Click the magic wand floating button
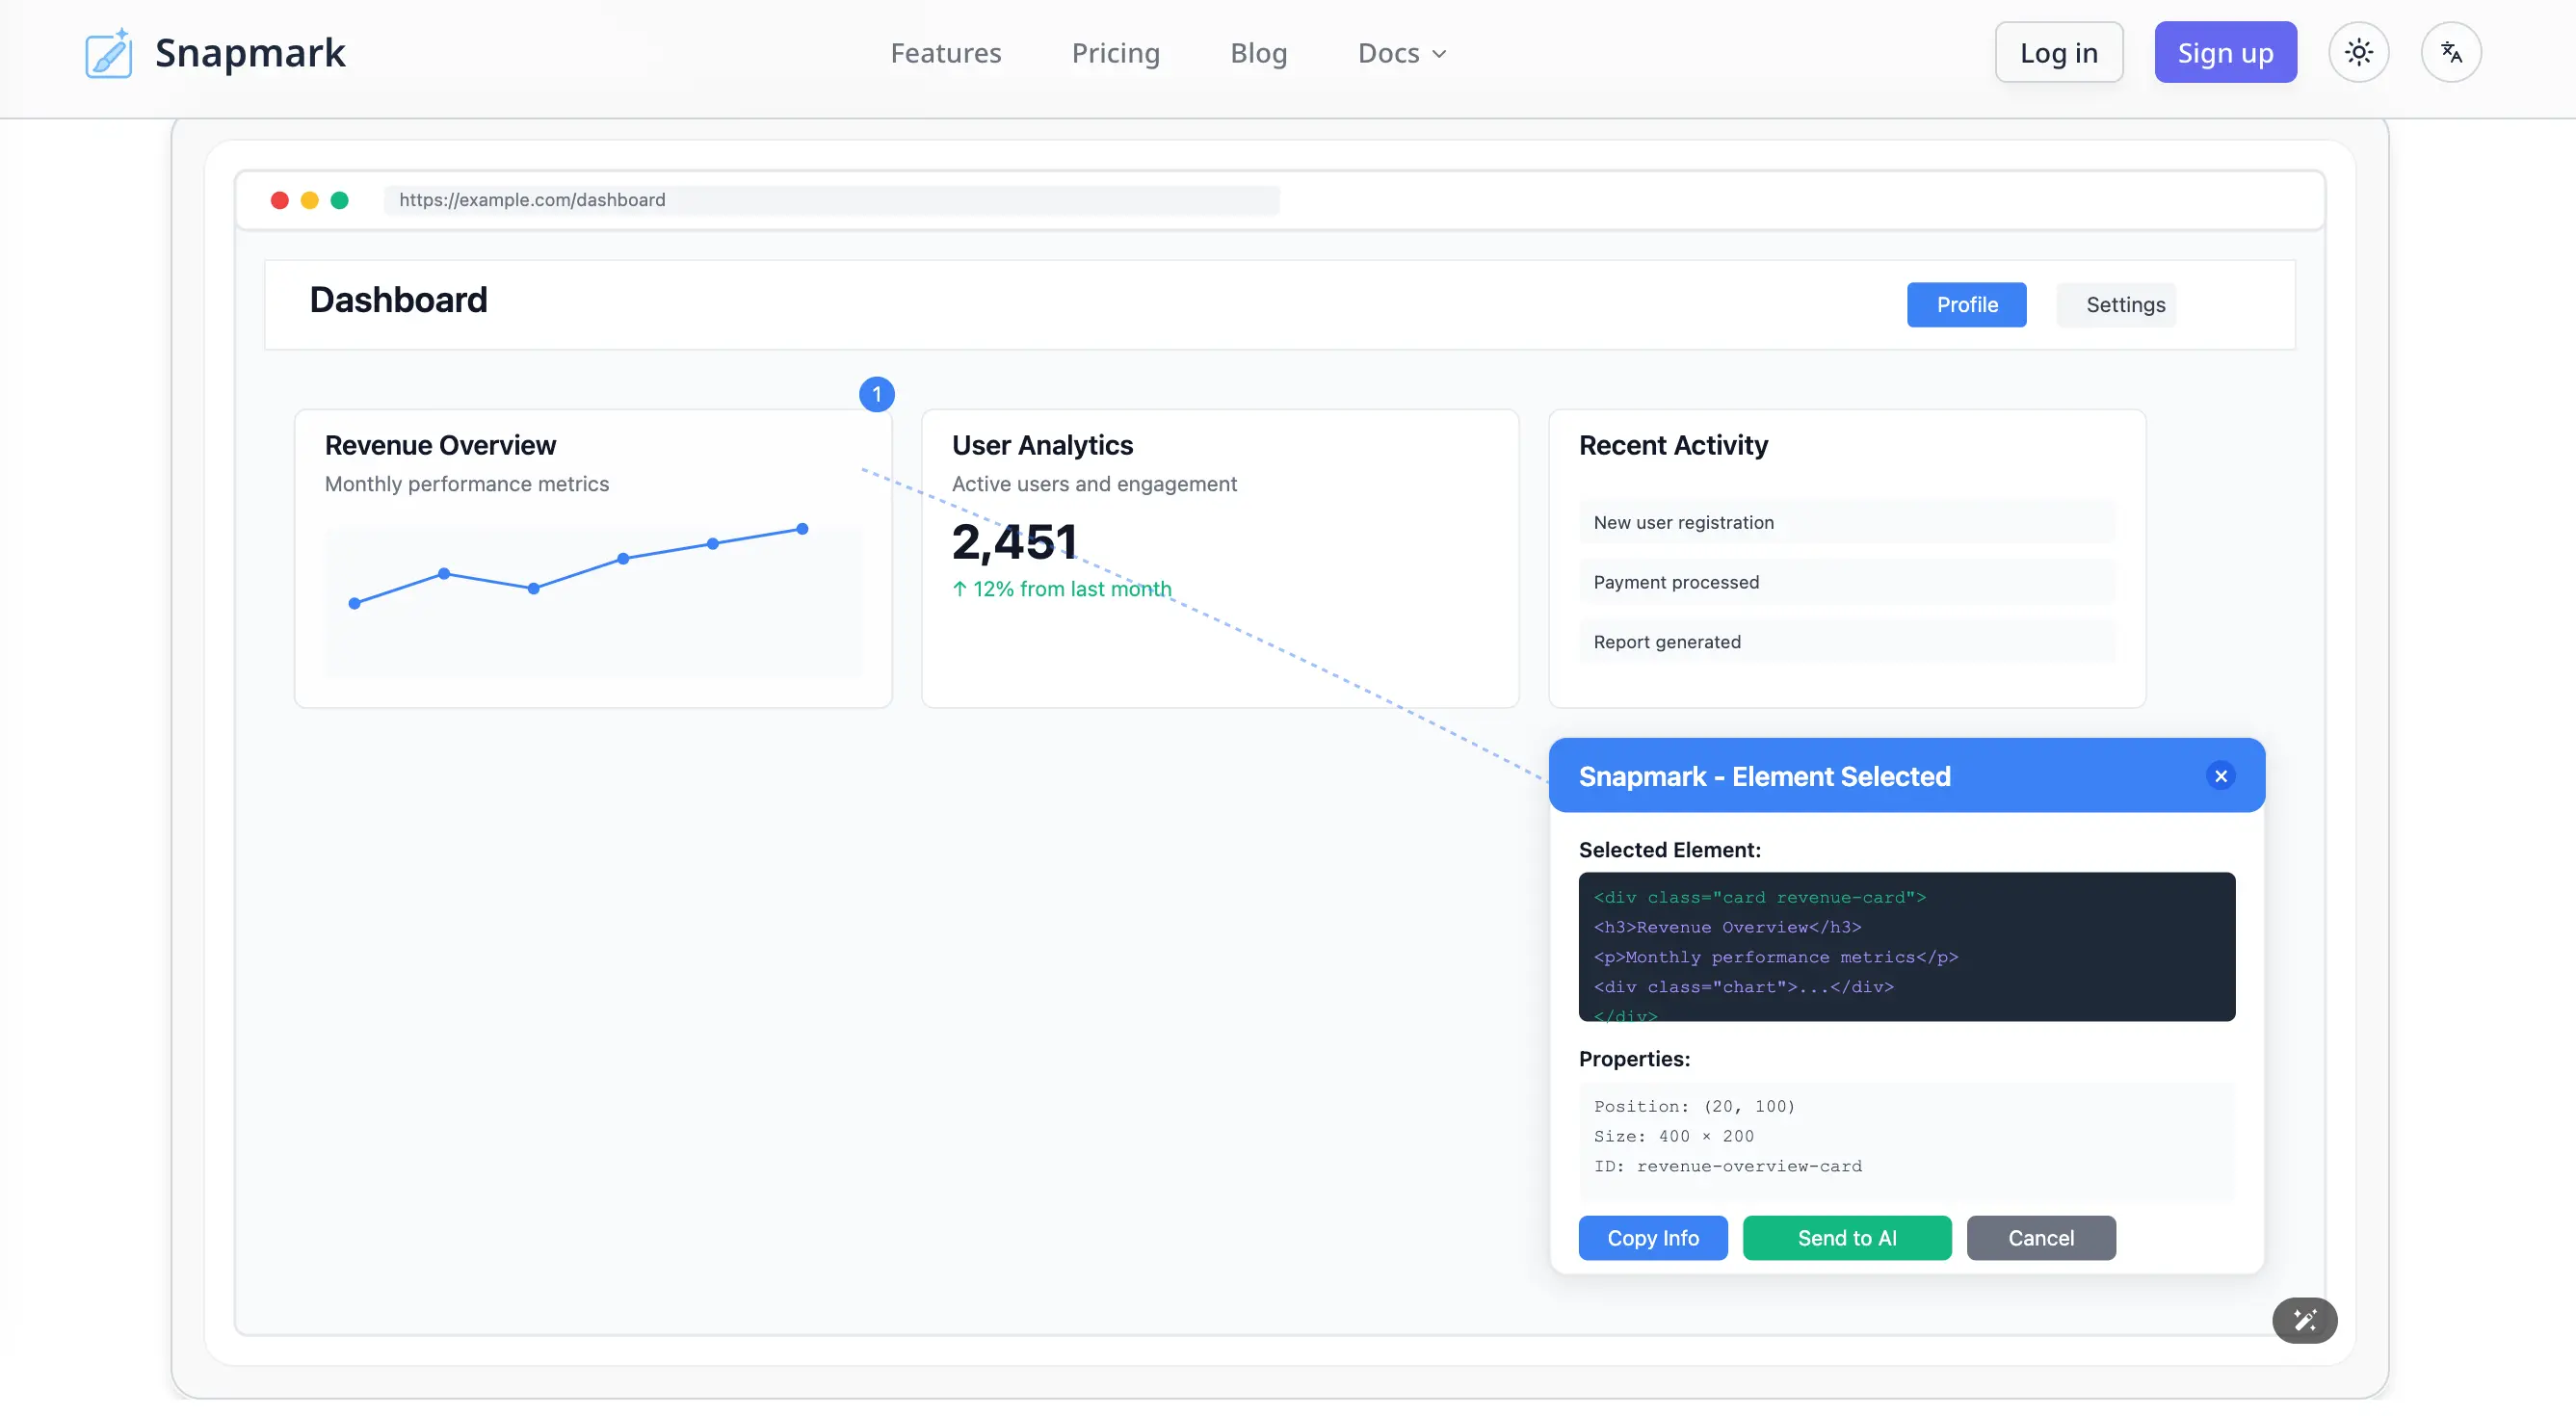The width and height of the screenshot is (2576, 1416). point(2304,1320)
